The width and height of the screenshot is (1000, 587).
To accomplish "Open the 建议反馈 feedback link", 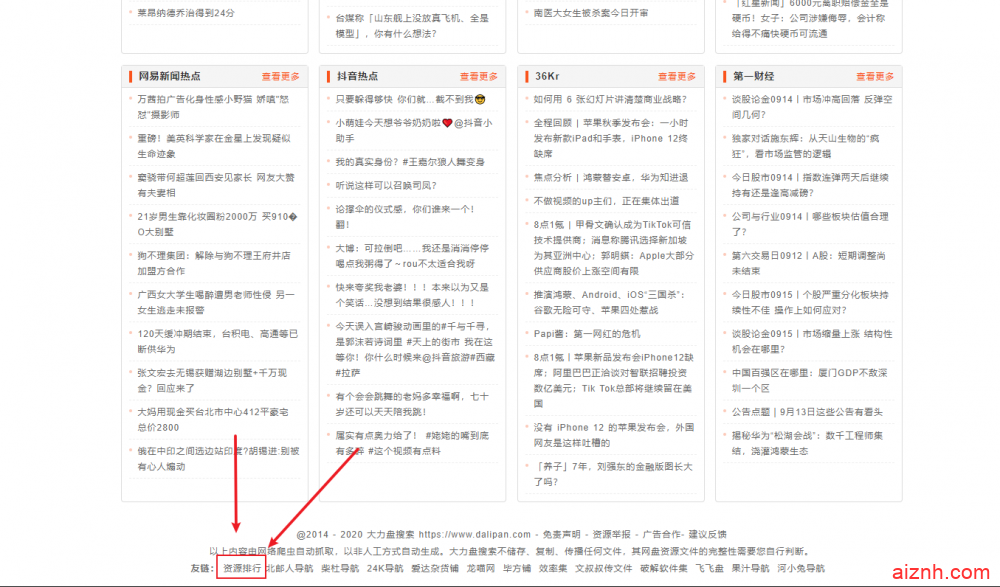I will tap(706, 536).
